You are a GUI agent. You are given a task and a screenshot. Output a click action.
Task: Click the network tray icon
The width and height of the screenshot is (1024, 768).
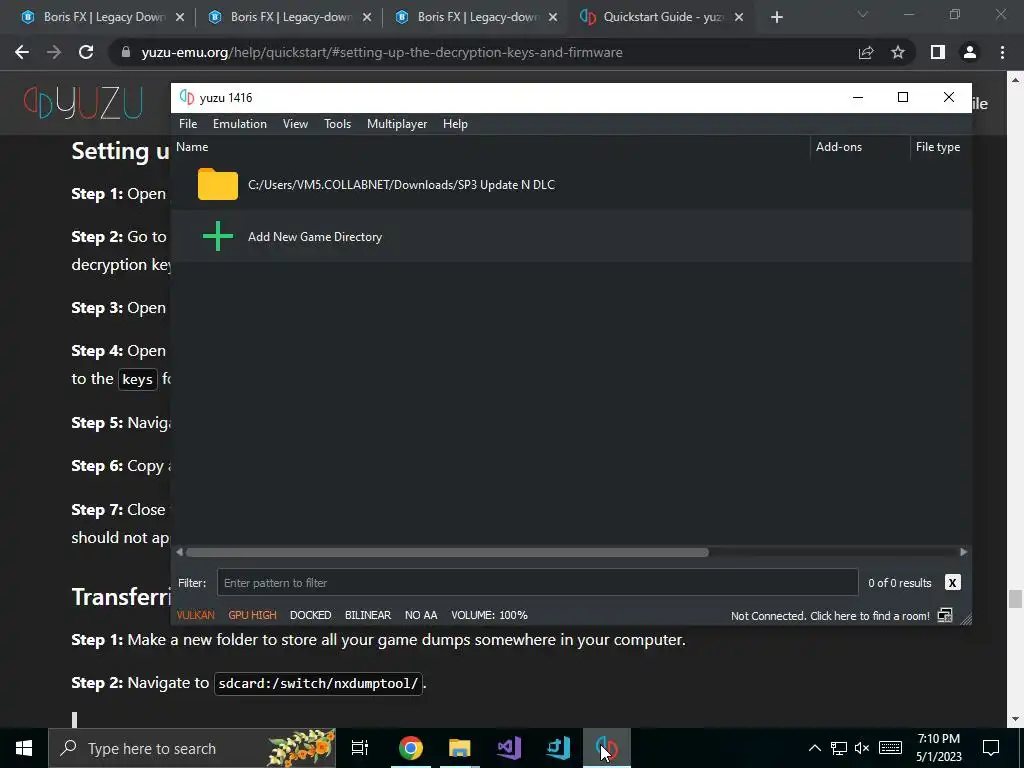[839, 748]
